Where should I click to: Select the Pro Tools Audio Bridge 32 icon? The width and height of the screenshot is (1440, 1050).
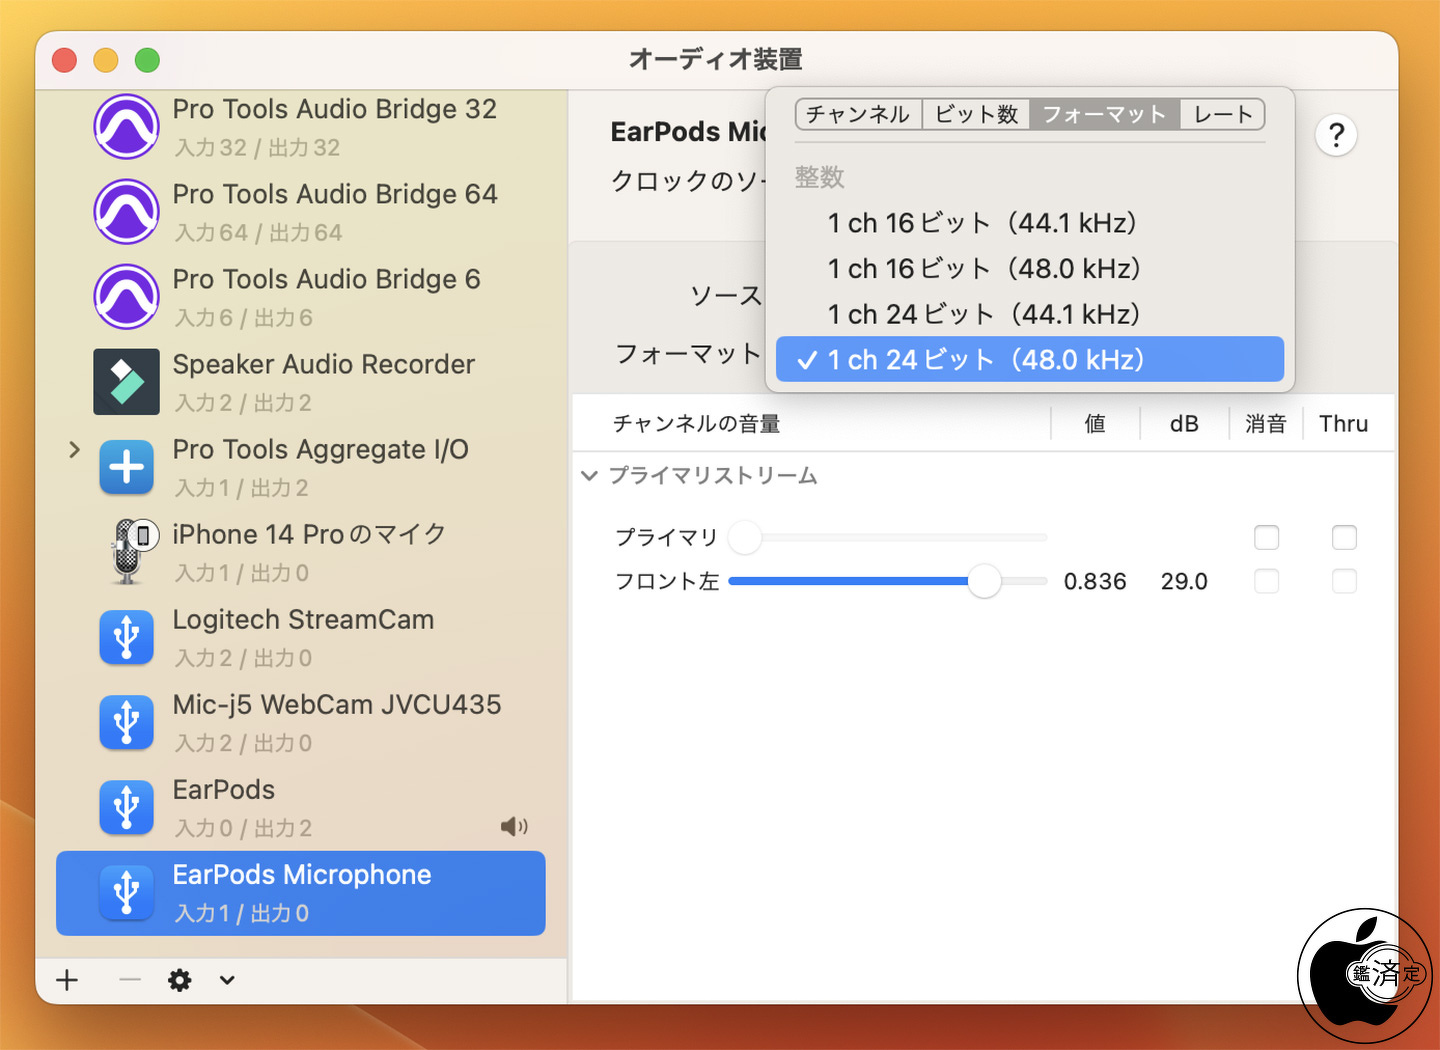(x=127, y=127)
